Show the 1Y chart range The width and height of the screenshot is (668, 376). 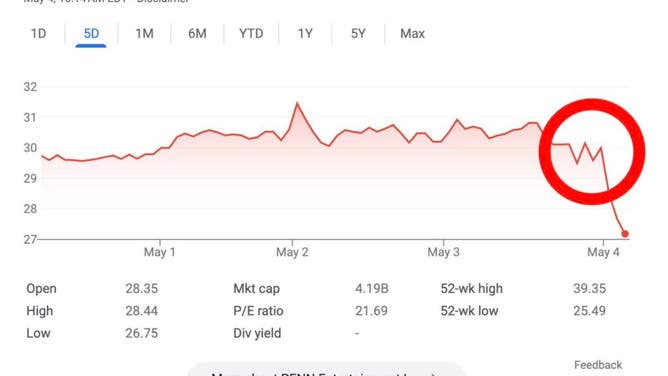tap(305, 34)
